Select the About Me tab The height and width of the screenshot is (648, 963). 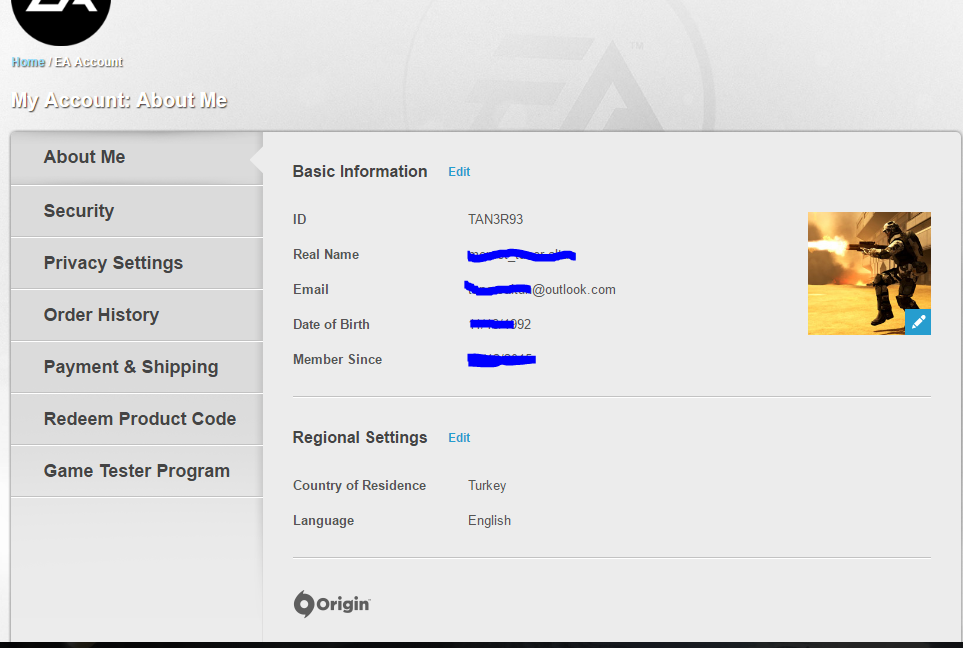coord(136,157)
